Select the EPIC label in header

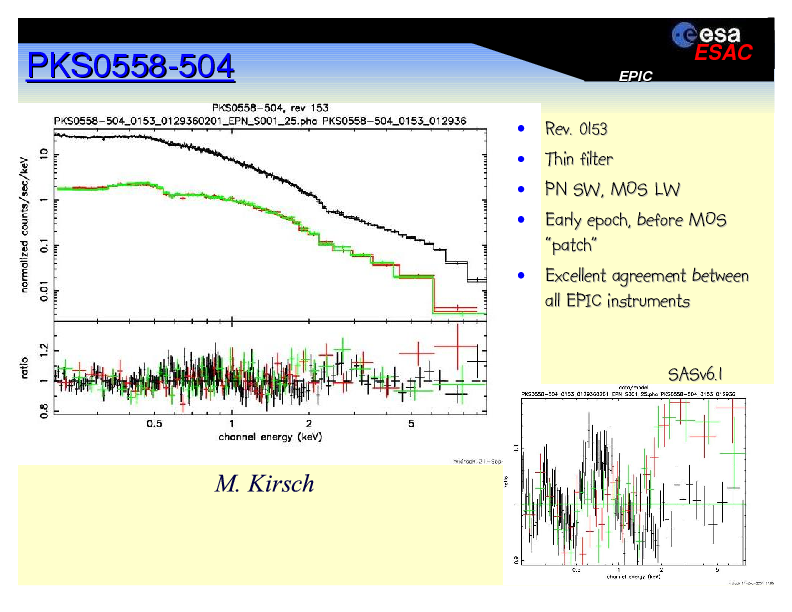[x=635, y=76]
